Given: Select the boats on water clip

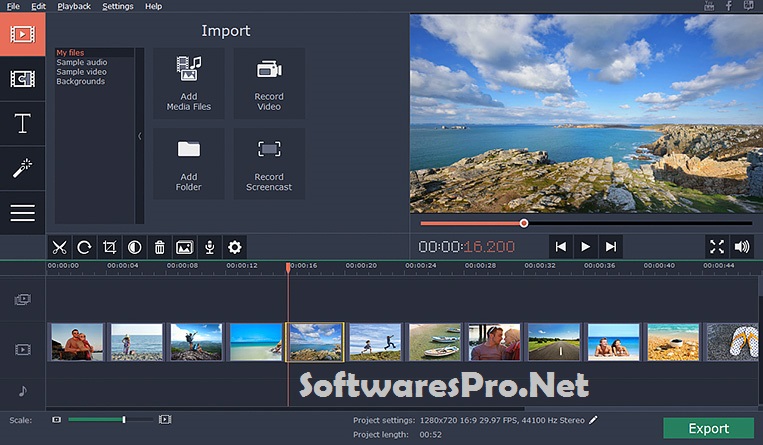Looking at the screenshot, I should (435, 342).
